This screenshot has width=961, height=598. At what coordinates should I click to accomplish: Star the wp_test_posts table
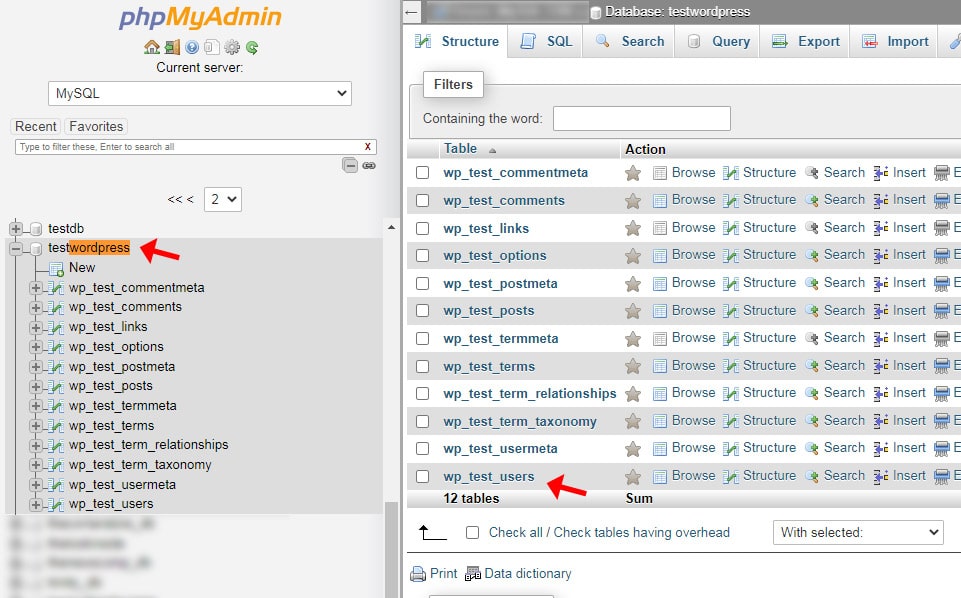(x=633, y=311)
